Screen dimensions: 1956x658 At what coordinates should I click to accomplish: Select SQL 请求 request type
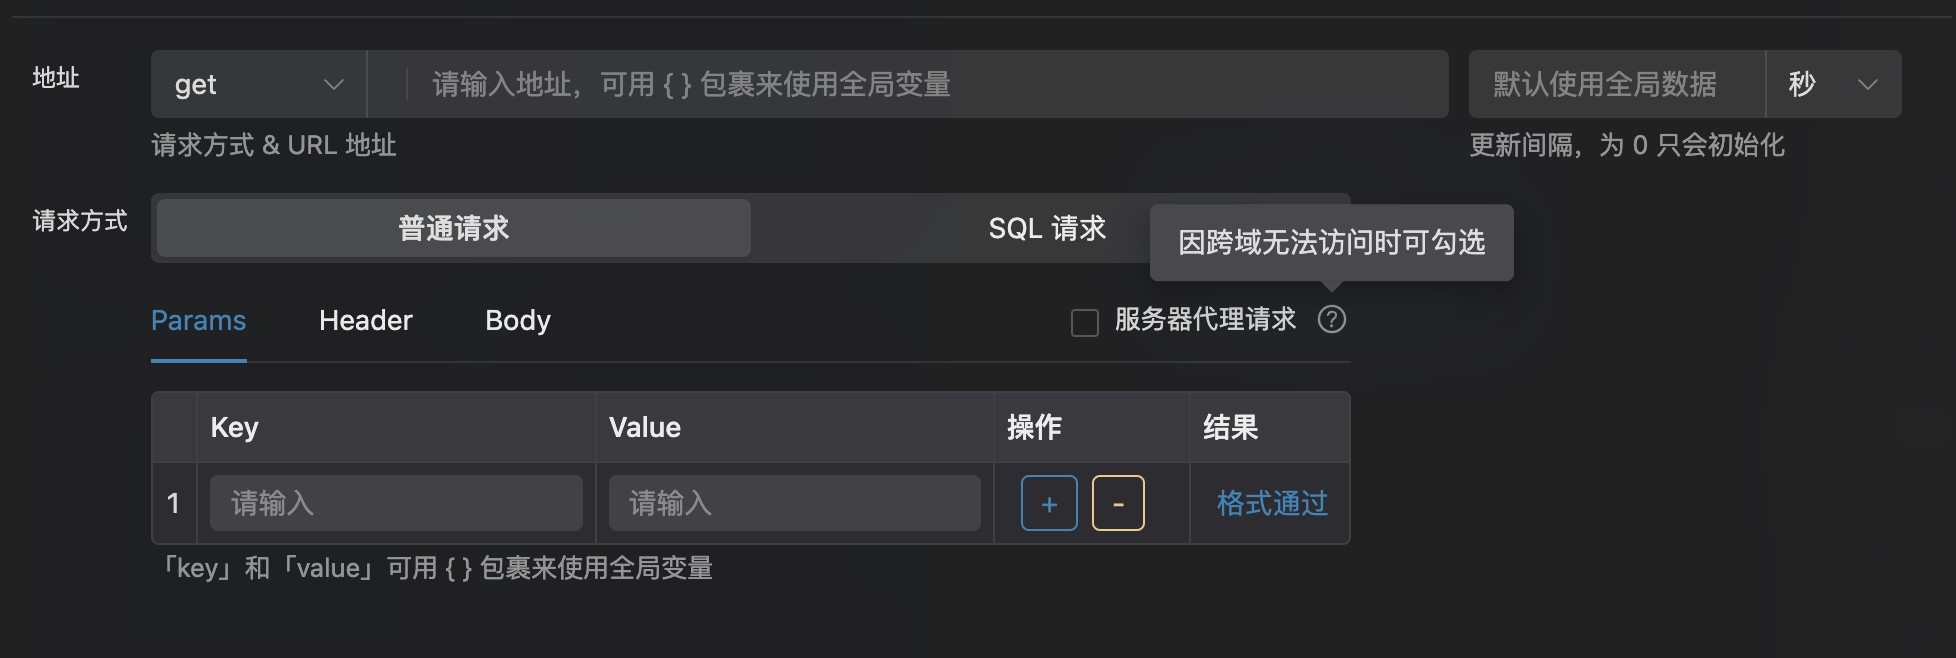coord(1046,229)
